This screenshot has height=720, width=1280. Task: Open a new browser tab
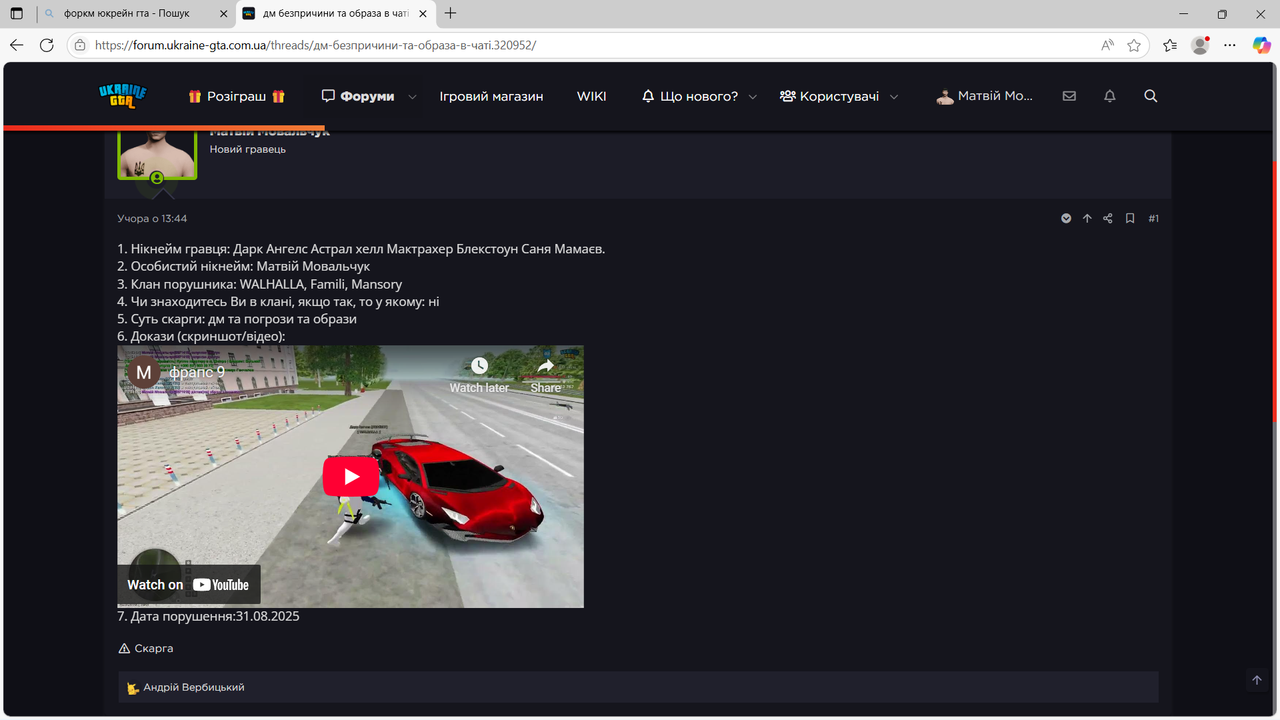(450, 14)
